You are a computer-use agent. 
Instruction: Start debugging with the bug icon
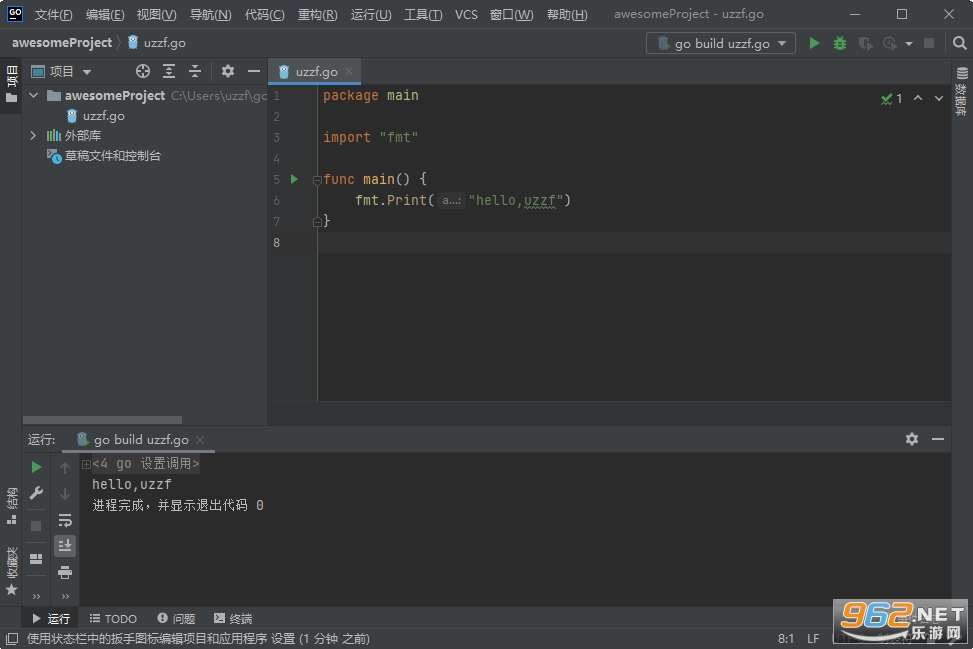[x=840, y=43]
